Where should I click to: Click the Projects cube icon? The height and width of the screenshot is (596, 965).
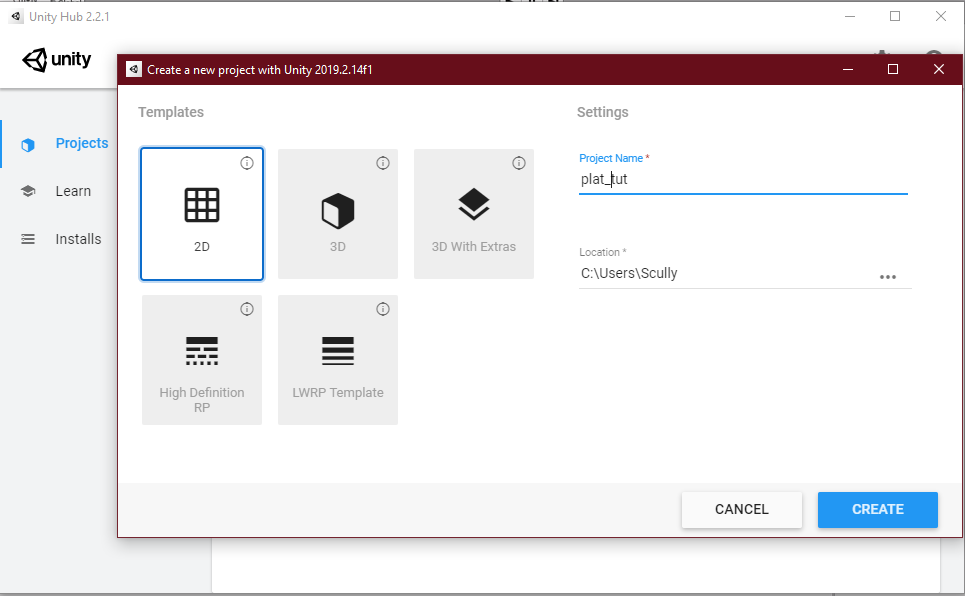click(x=28, y=145)
